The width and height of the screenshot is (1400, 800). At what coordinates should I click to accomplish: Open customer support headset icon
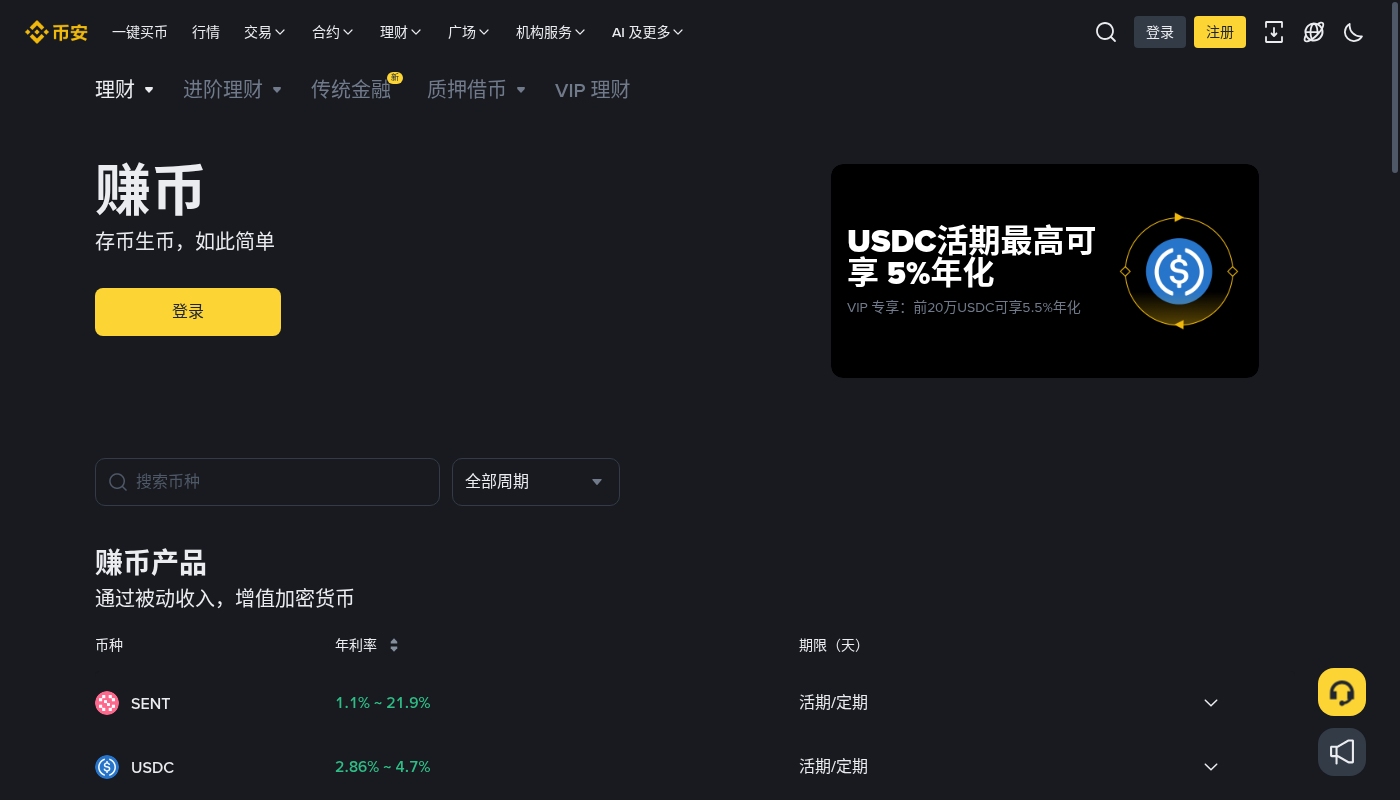[1342, 692]
